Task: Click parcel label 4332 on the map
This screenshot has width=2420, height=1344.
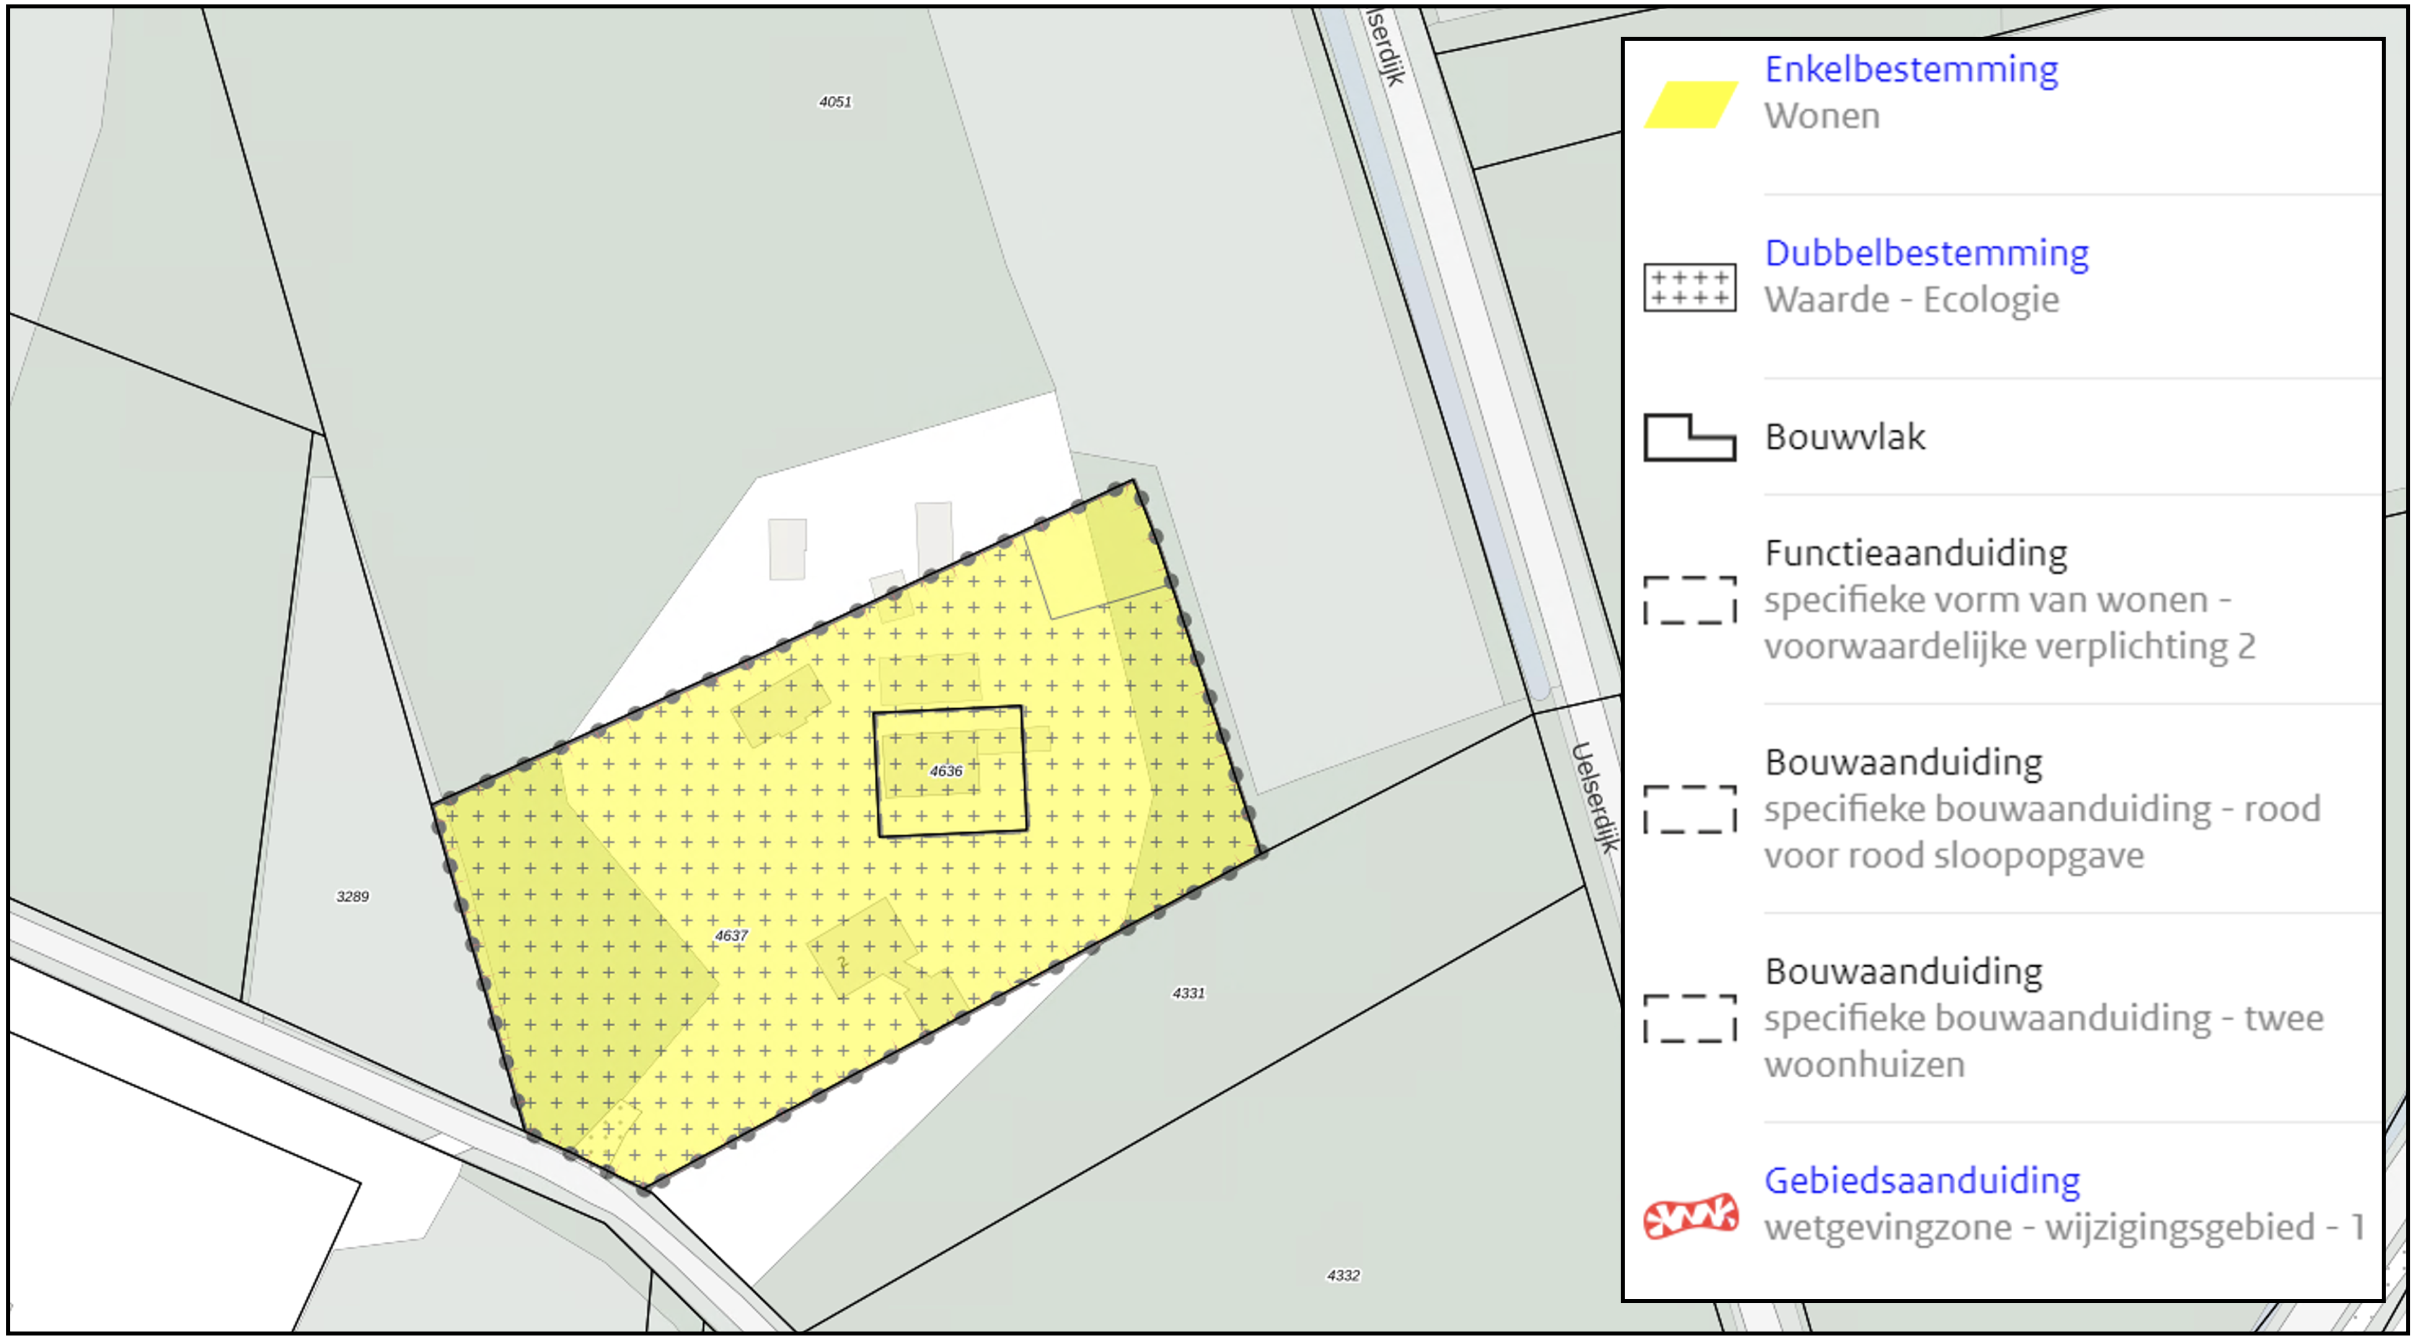Action: pyautogui.click(x=1343, y=1275)
